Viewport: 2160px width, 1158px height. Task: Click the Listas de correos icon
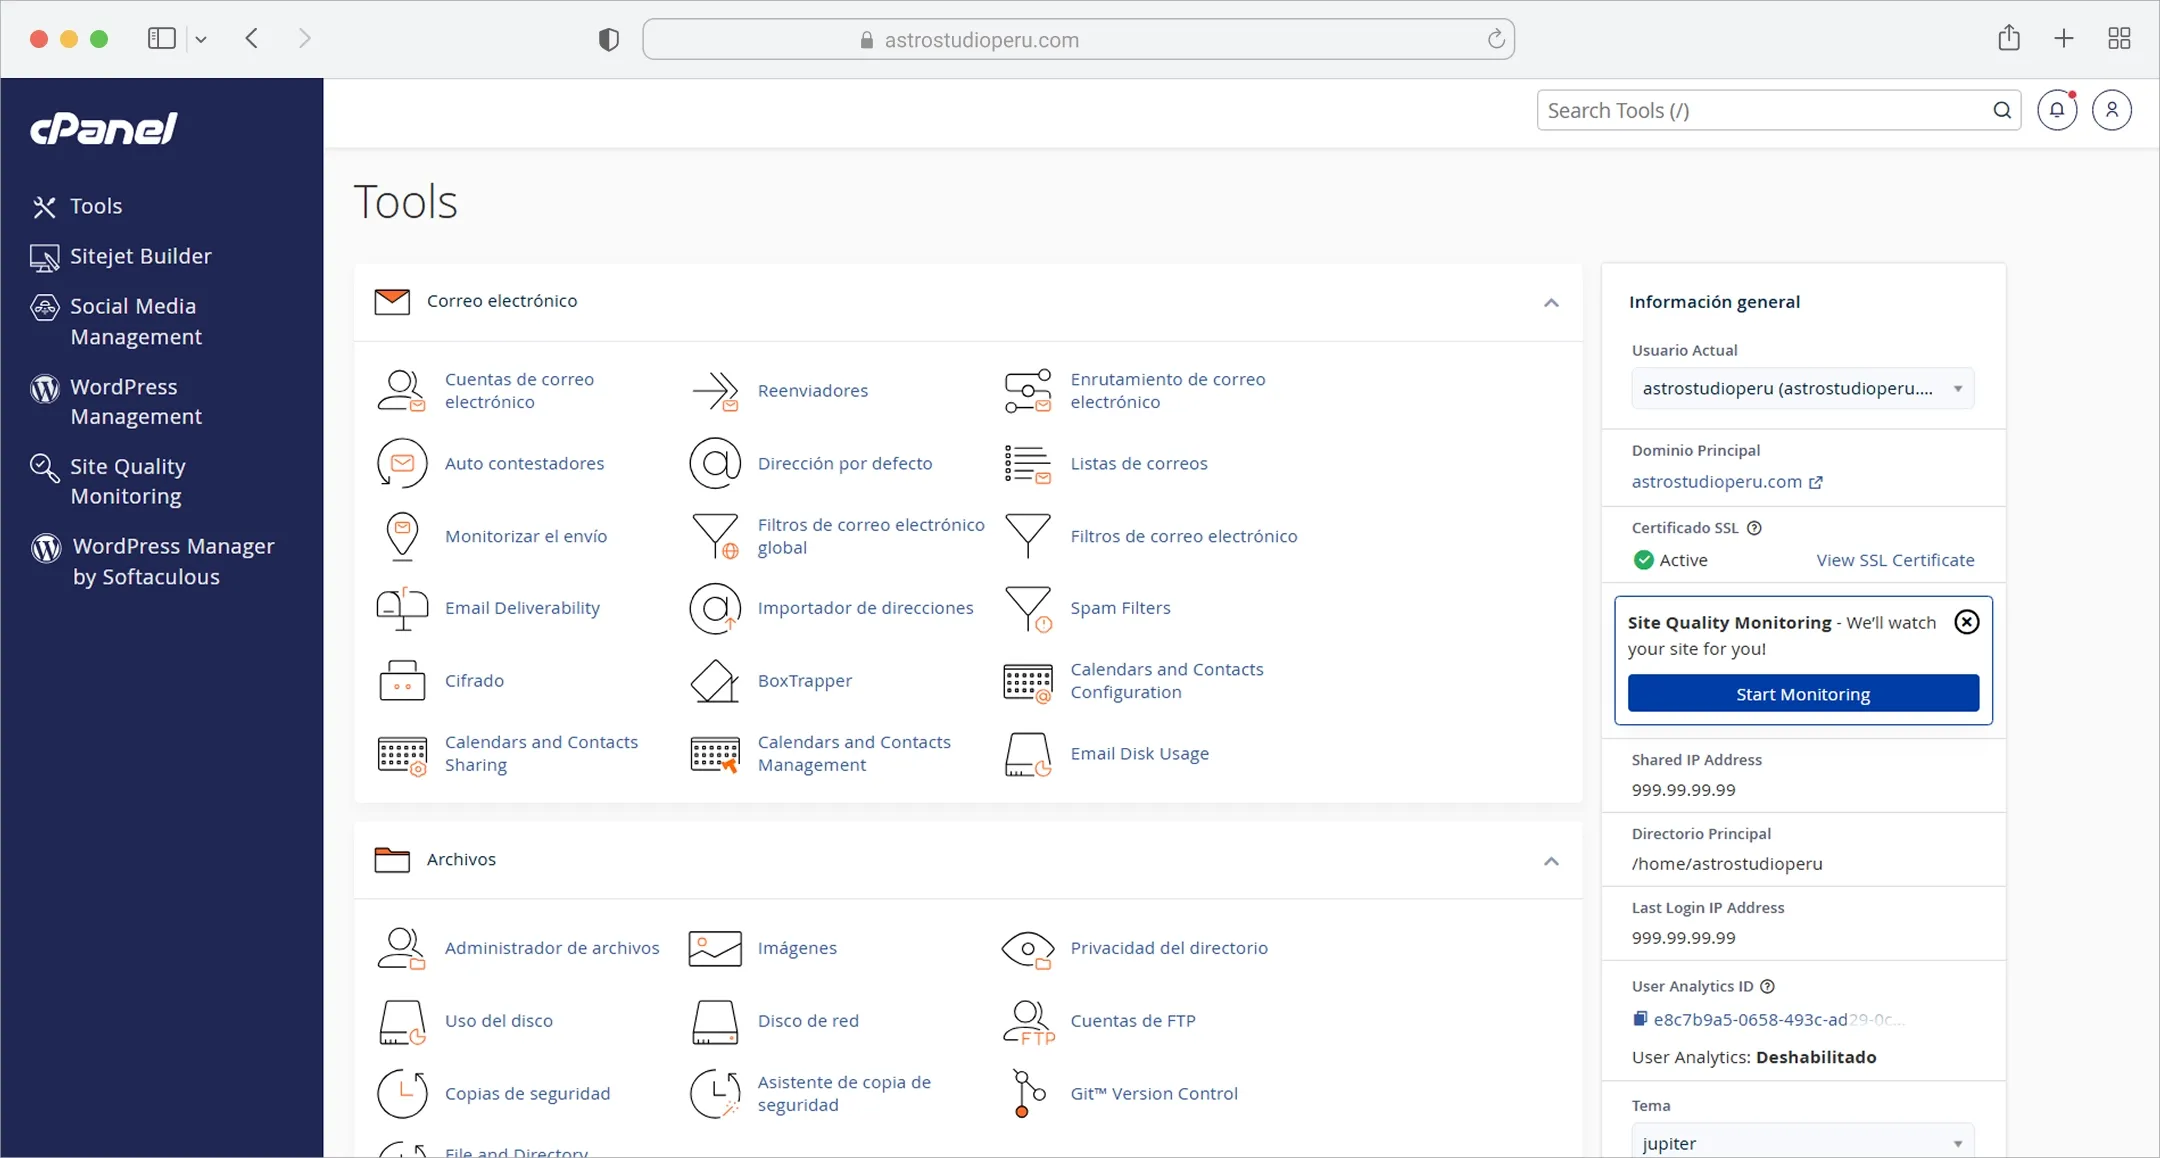click(x=1028, y=464)
